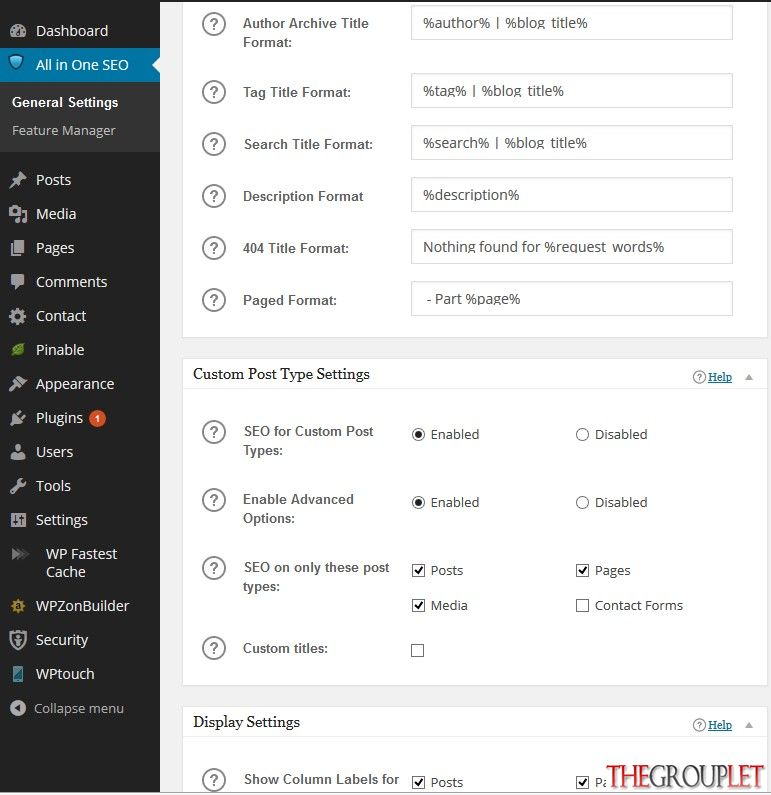The width and height of the screenshot is (771, 795).
Task: Click the Security shield icon
Action: [x=18, y=640]
